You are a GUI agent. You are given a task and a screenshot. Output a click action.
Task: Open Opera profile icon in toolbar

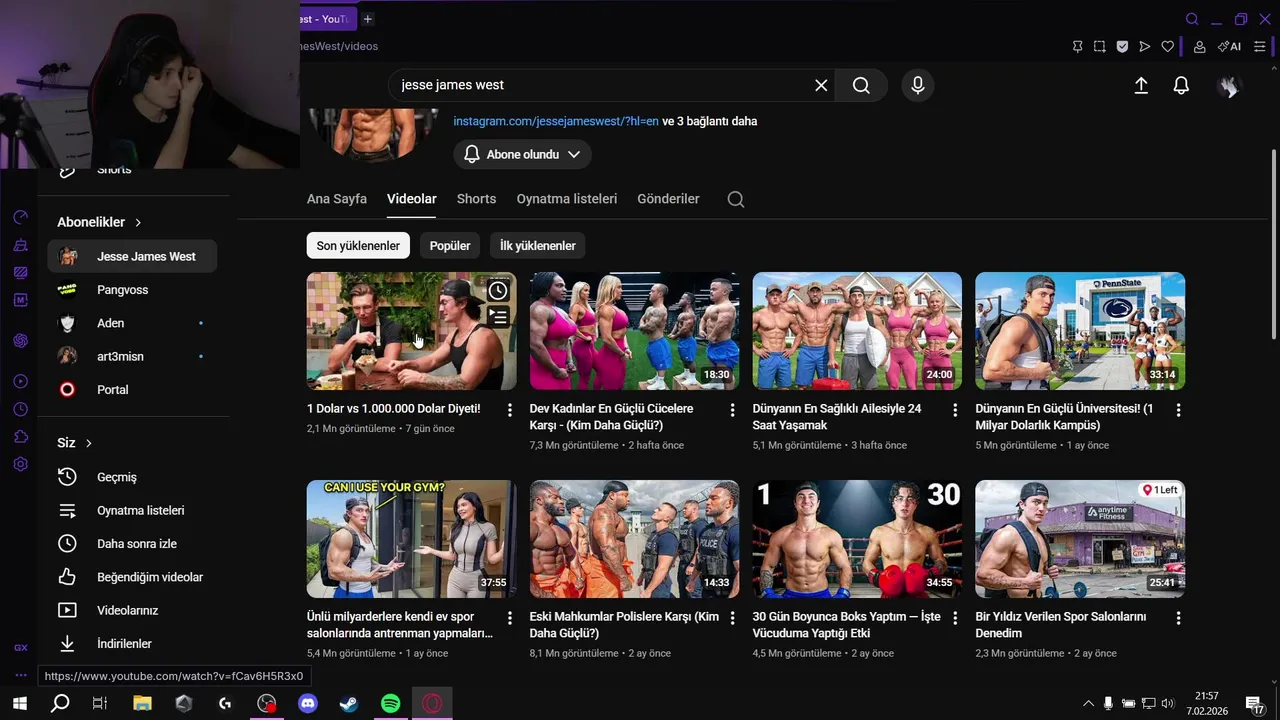pos(1199,46)
